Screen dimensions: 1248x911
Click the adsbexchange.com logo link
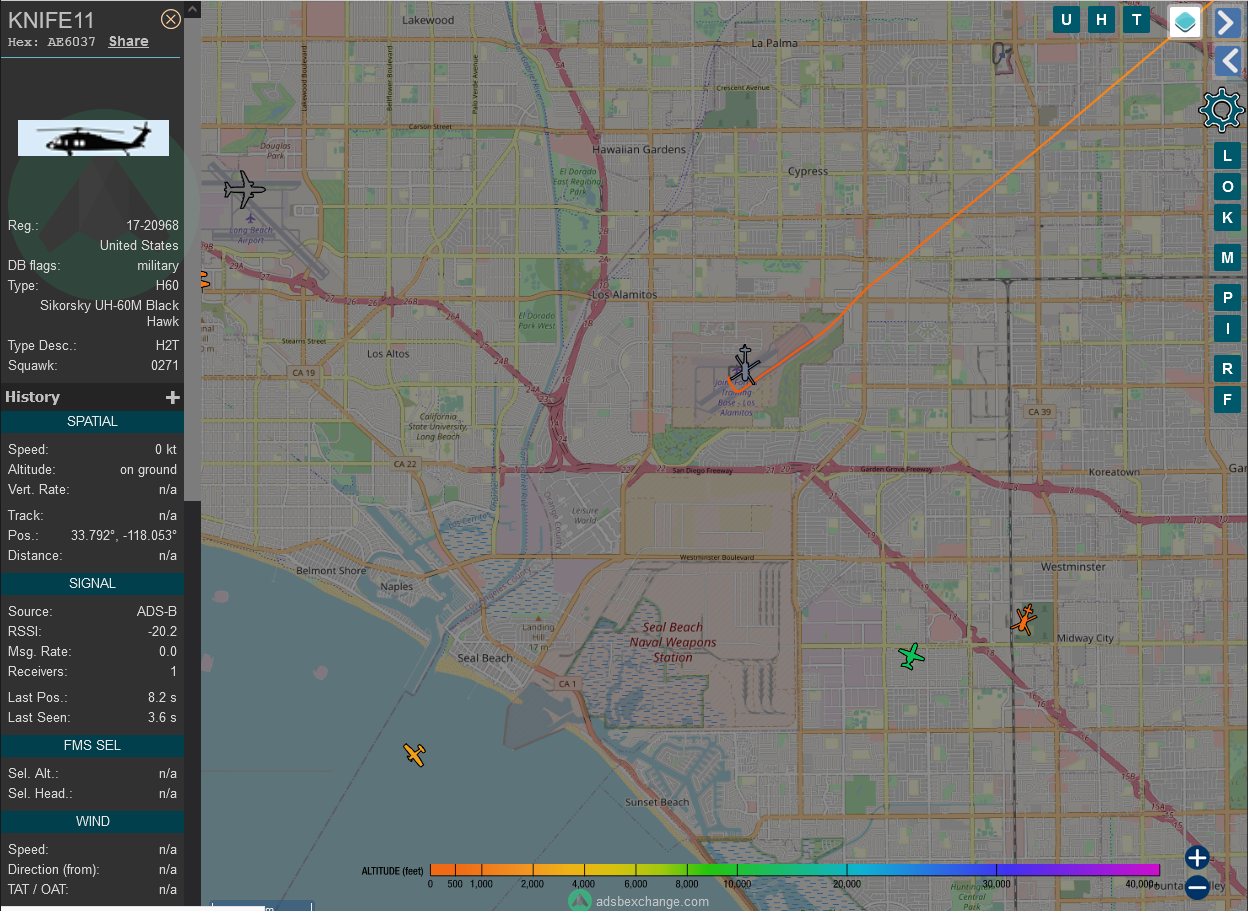tap(639, 900)
